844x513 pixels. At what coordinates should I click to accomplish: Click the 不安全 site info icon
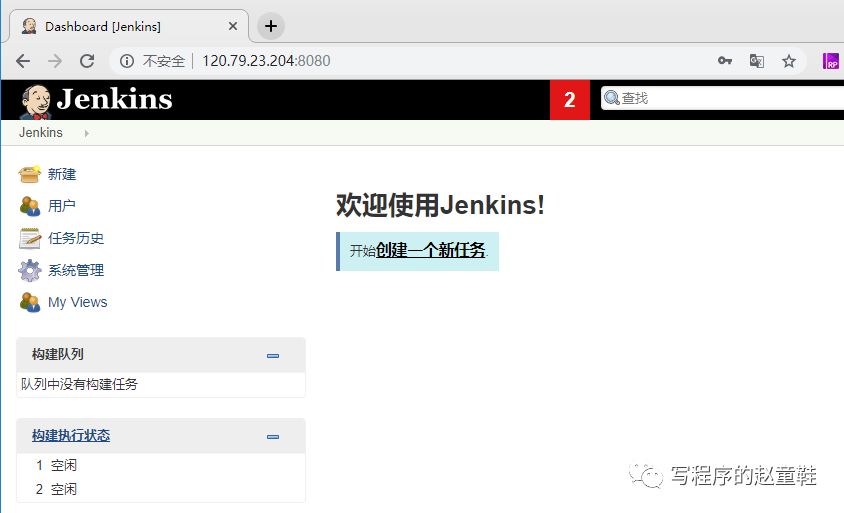(126, 61)
